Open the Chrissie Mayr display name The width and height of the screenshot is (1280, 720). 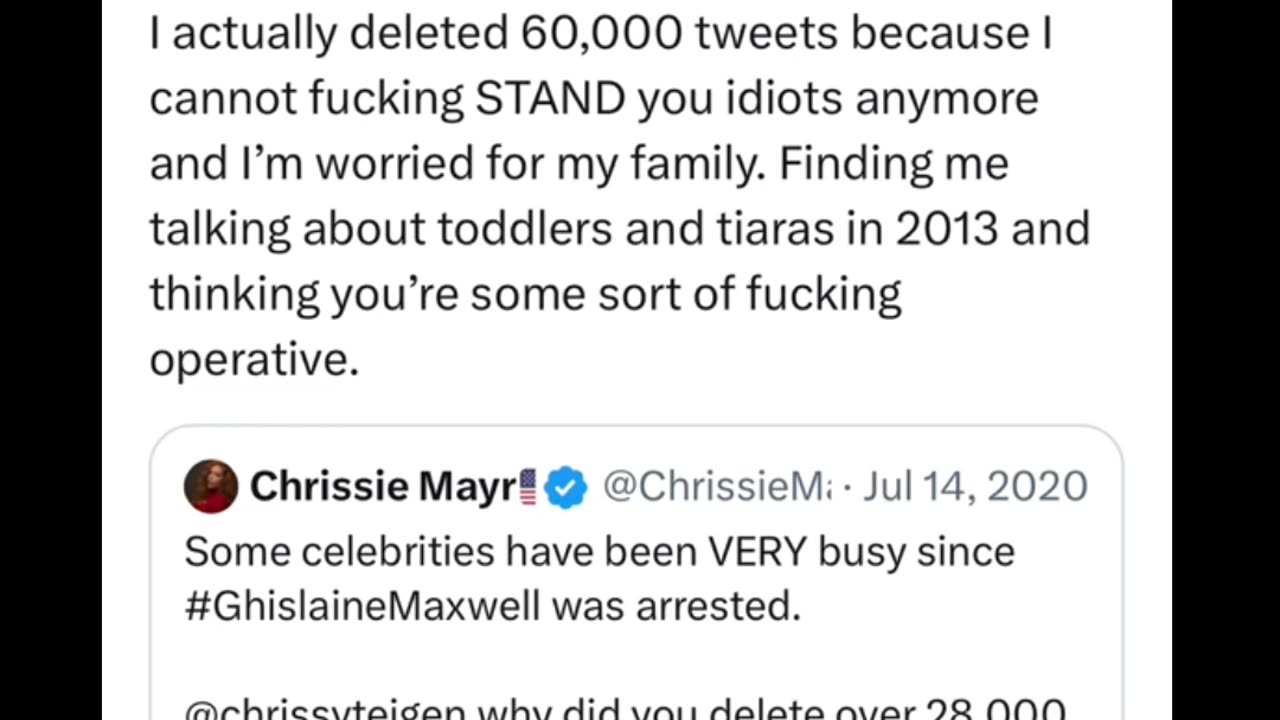point(382,487)
